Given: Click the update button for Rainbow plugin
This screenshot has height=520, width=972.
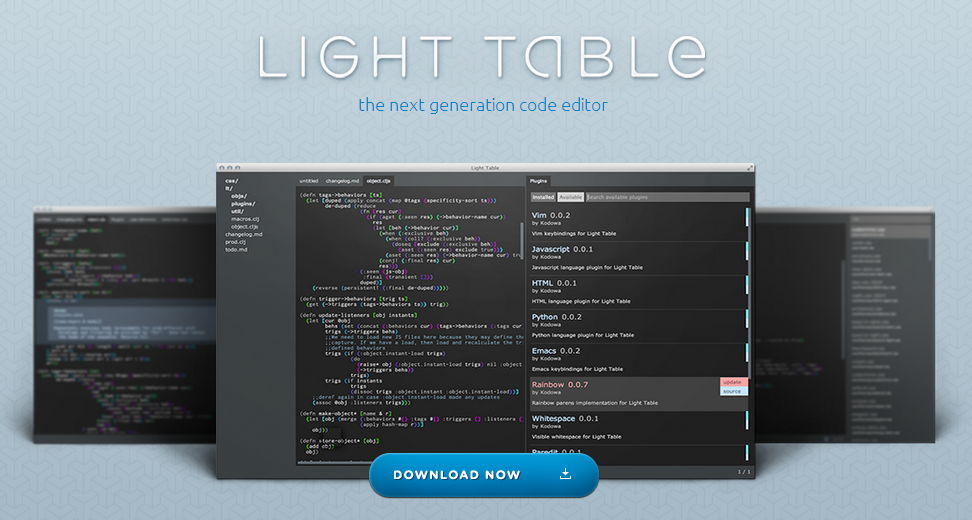Looking at the screenshot, I should coord(734,382).
